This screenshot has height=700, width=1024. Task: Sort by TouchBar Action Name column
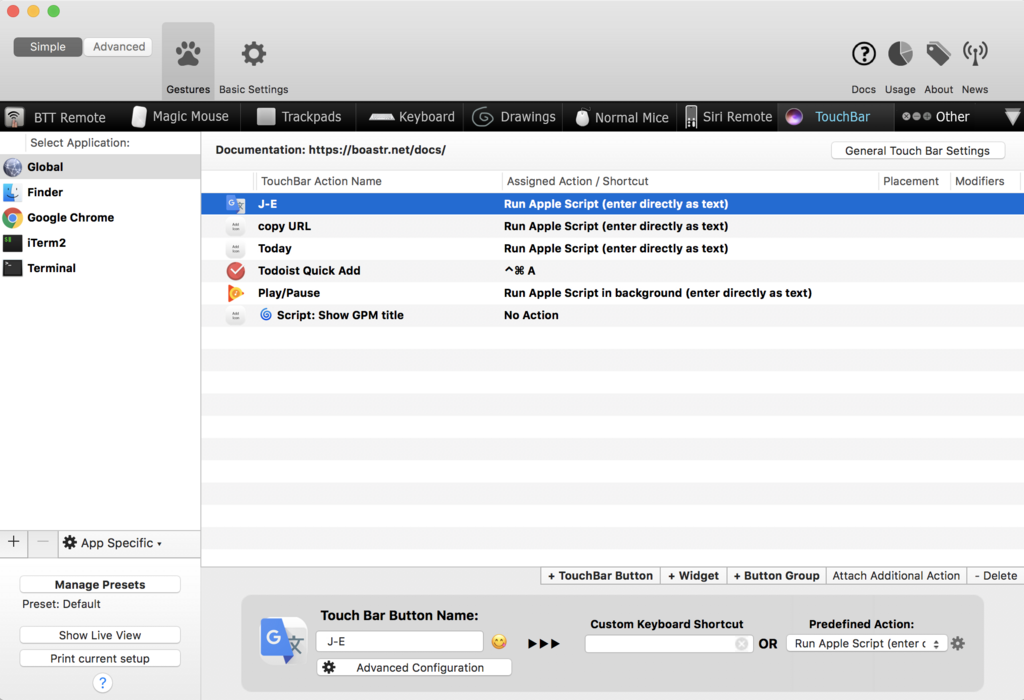[x=378, y=181]
